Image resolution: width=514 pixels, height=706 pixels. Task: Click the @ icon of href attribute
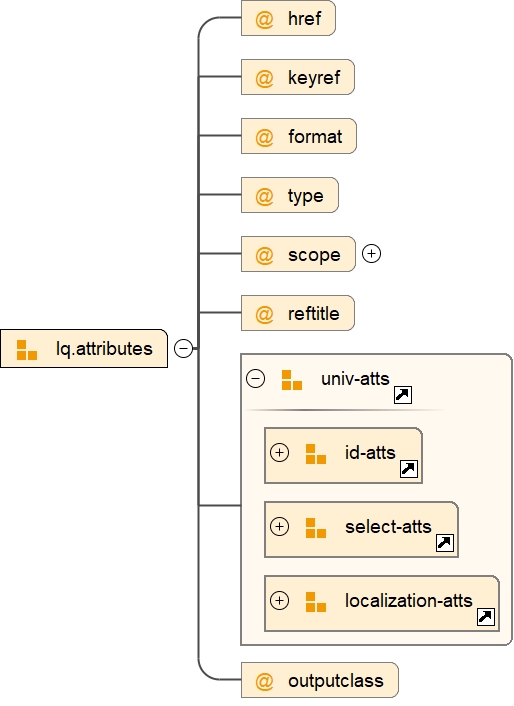tap(264, 19)
